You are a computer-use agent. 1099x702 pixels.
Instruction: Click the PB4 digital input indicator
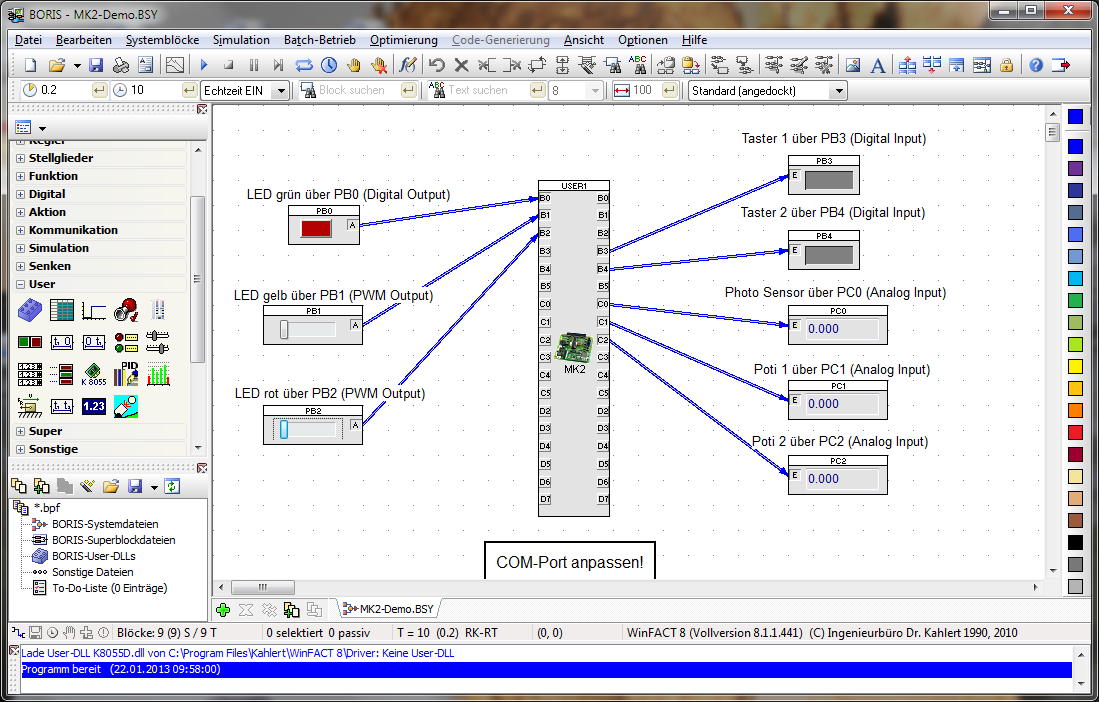(829, 254)
